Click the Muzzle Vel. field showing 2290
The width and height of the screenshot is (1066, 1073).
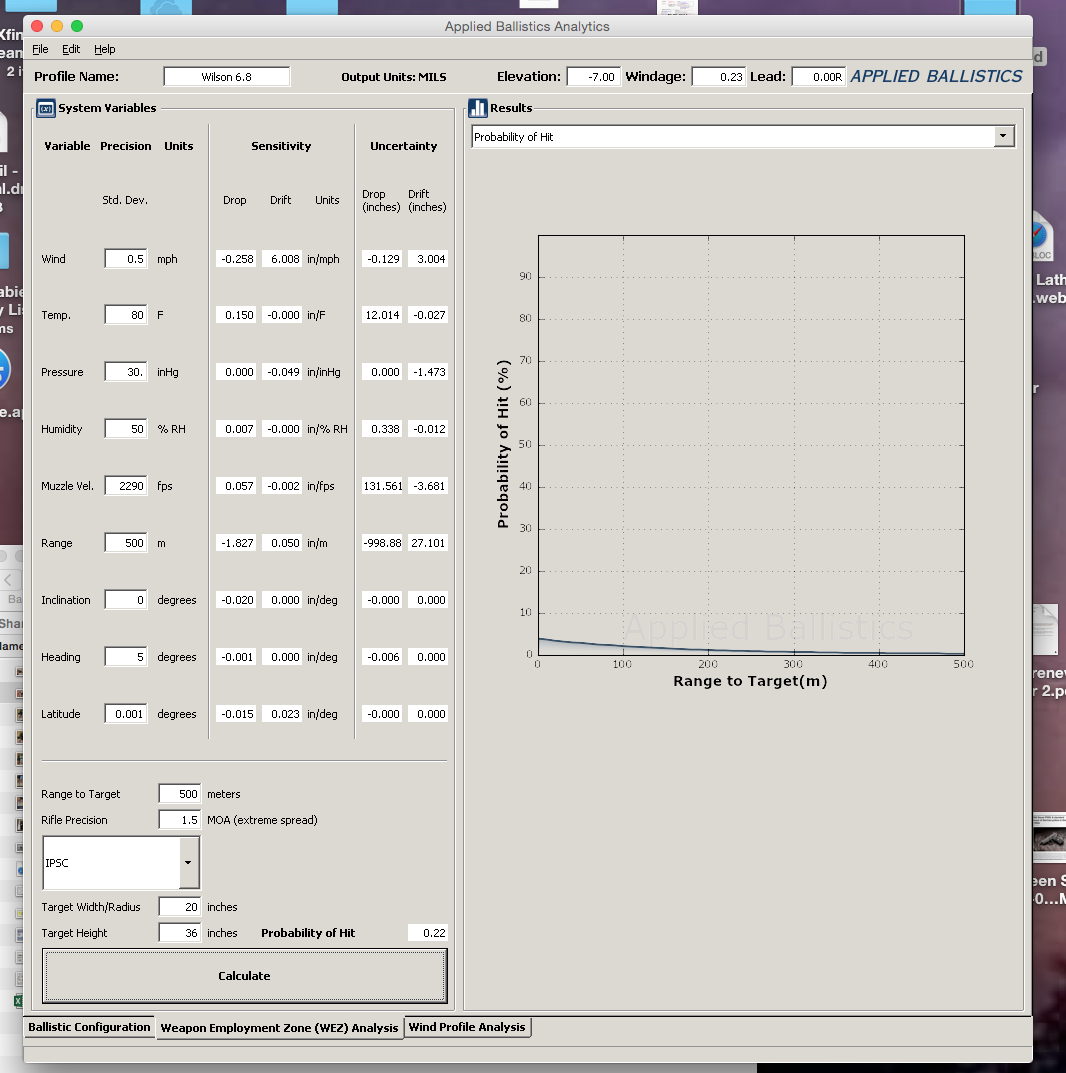point(126,486)
